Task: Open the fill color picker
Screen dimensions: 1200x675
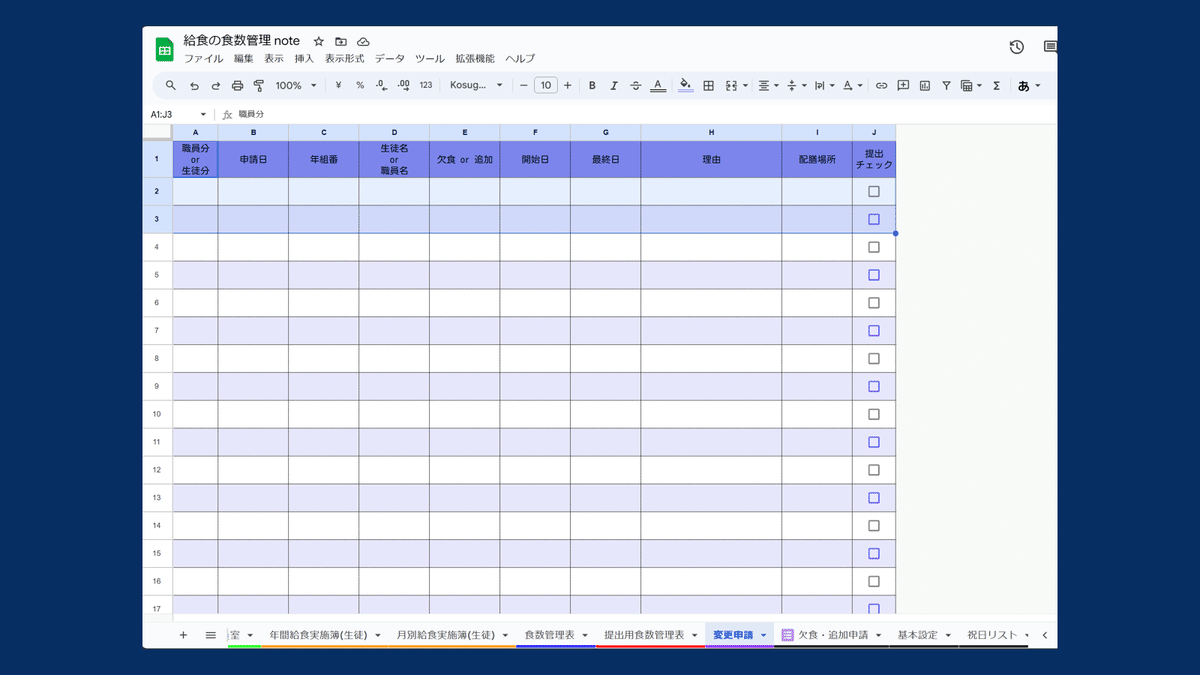Action: [x=685, y=86]
